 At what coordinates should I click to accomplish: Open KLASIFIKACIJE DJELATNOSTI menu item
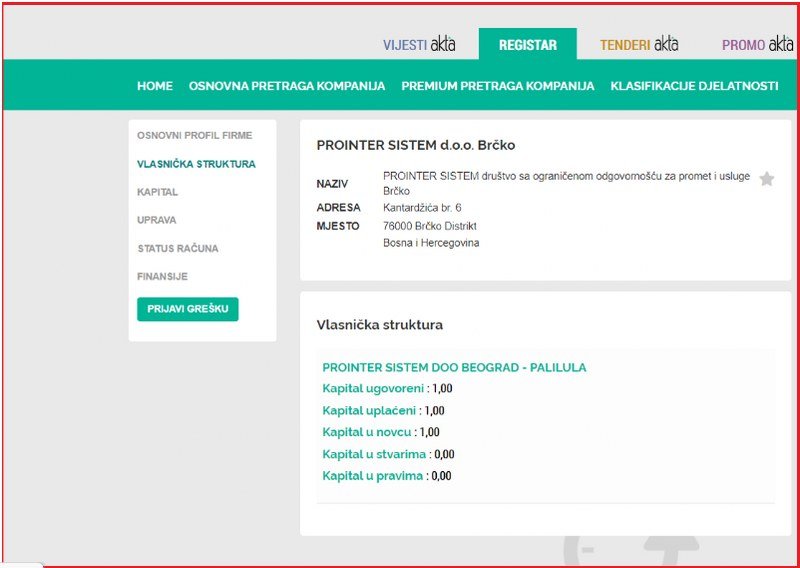click(x=694, y=86)
